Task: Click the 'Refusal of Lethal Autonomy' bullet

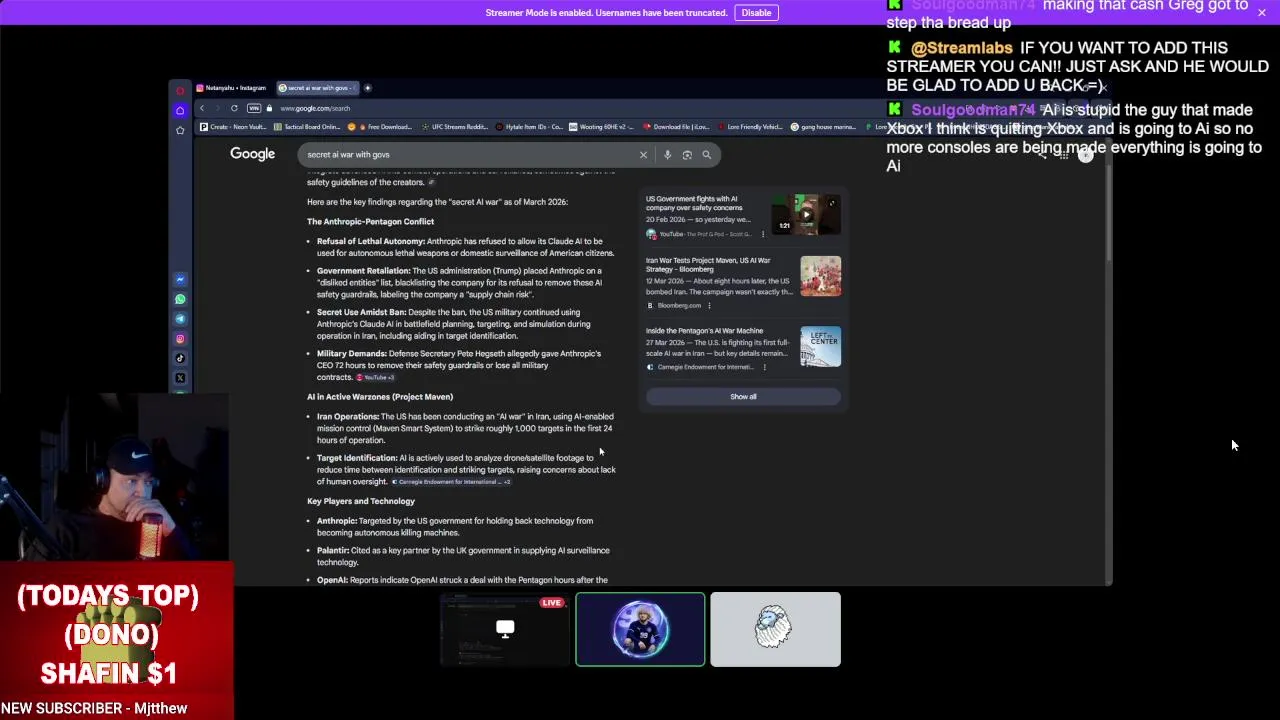Action: tap(465, 247)
